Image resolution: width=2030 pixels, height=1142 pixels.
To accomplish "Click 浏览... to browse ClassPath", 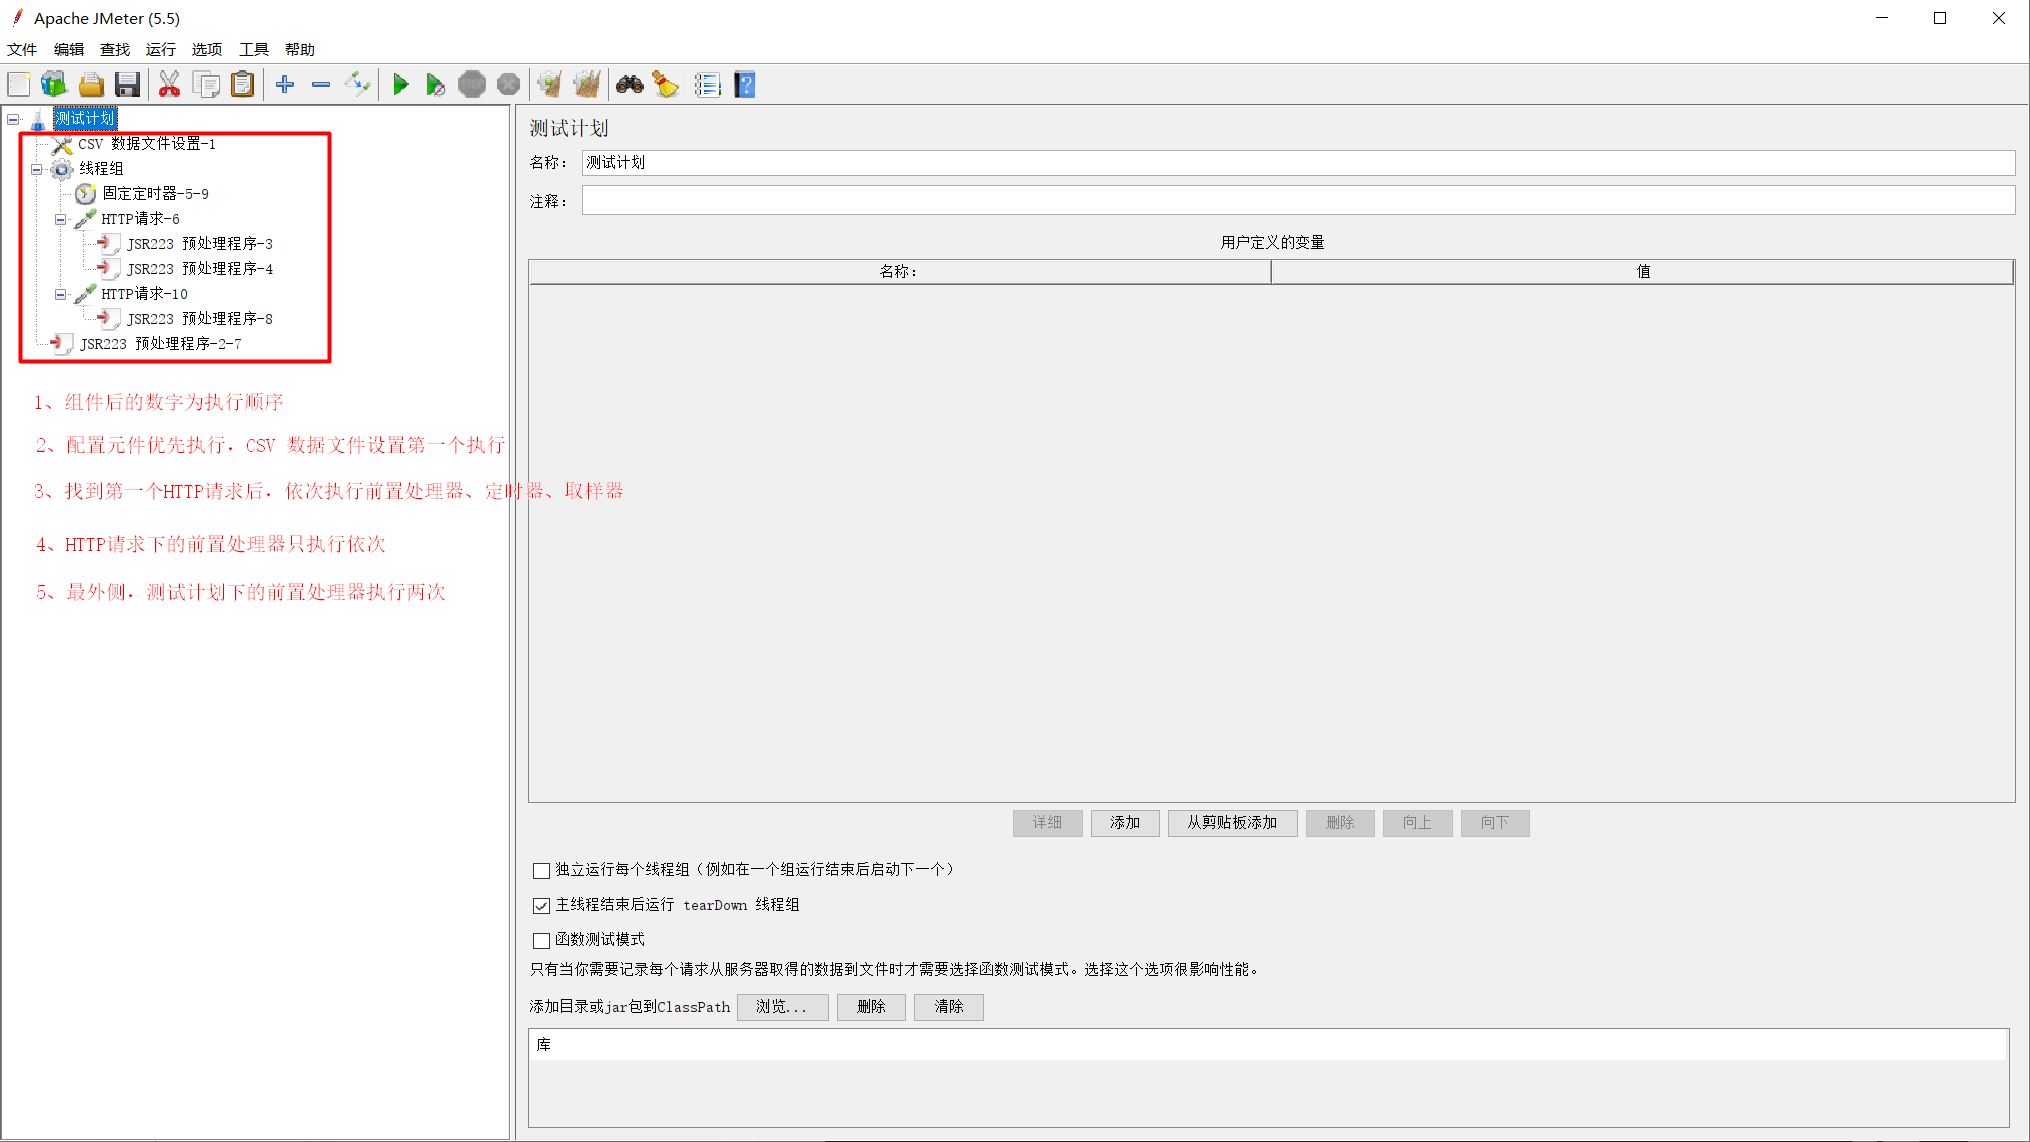I will (x=782, y=1007).
